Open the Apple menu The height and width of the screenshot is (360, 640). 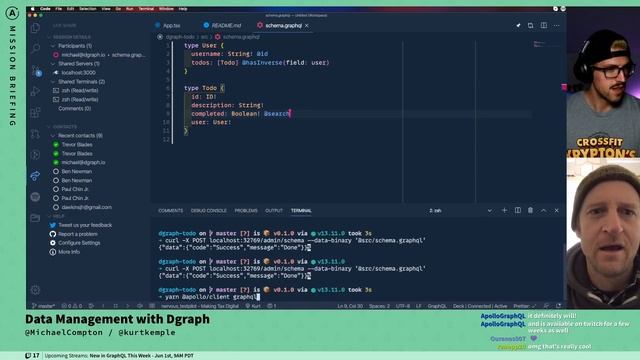33,9
